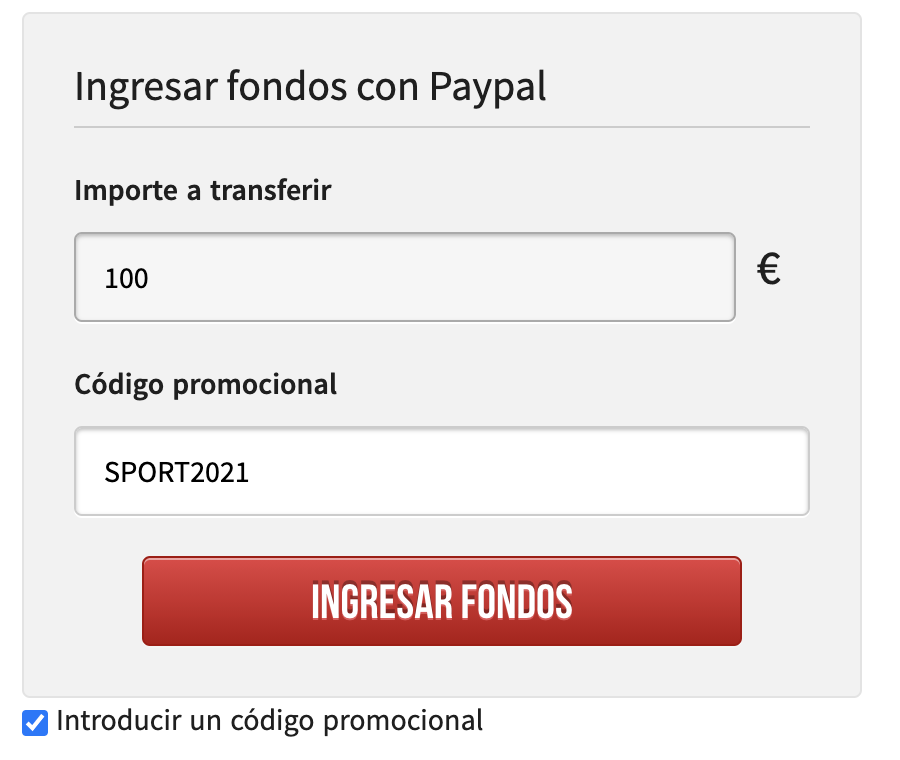Click the Ingresar fondos con Paypal heading

(310, 87)
